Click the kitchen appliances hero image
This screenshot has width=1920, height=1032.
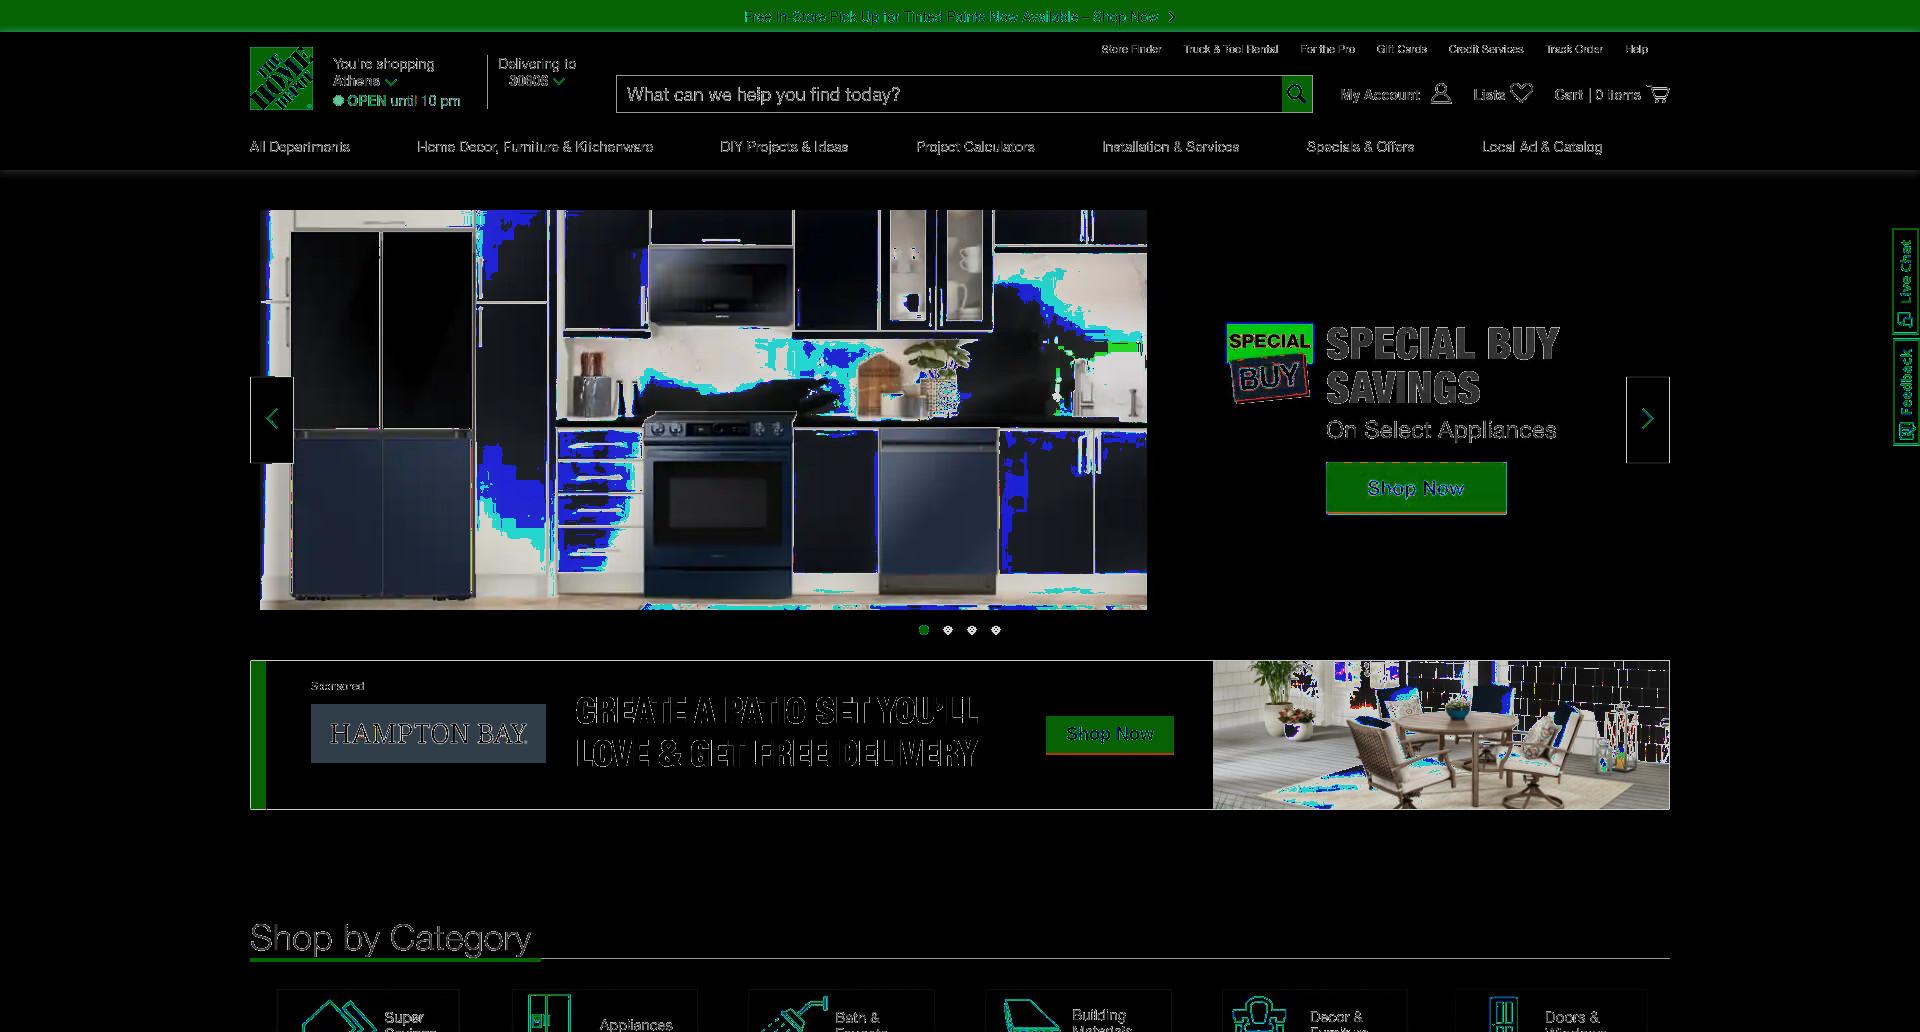pyautogui.click(x=703, y=410)
